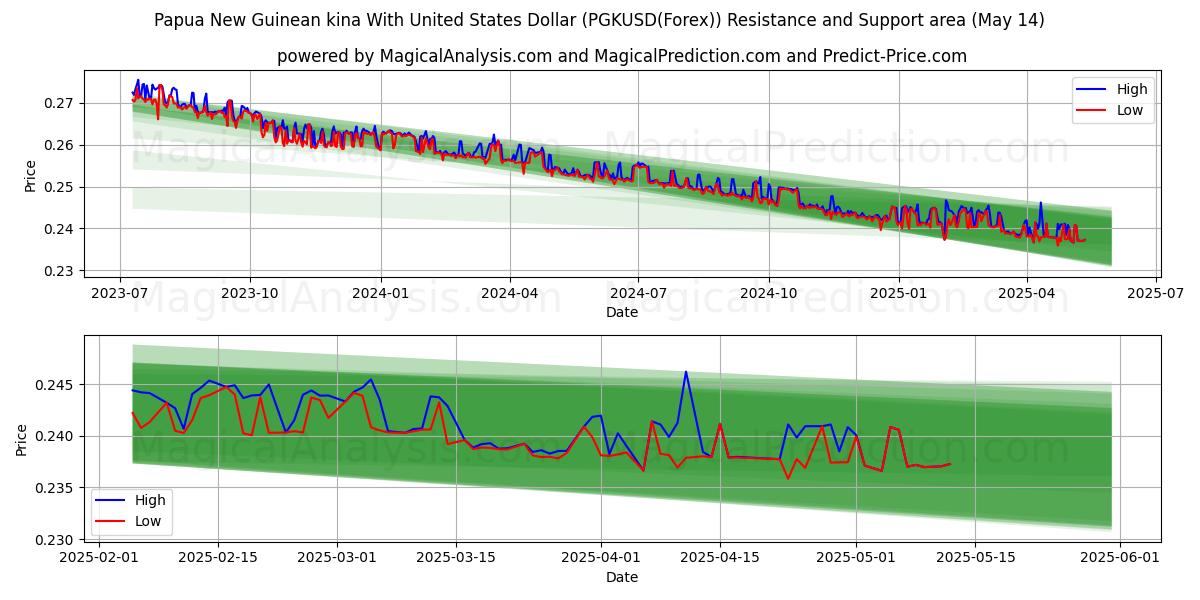Click the '2025-03-01' tick label
Viewport: 1200px width, 600px height.
pos(337,558)
